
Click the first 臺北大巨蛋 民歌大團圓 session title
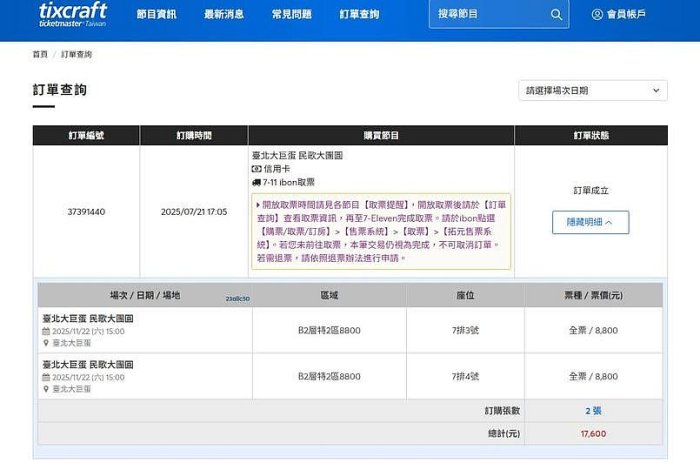(x=88, y=318)
